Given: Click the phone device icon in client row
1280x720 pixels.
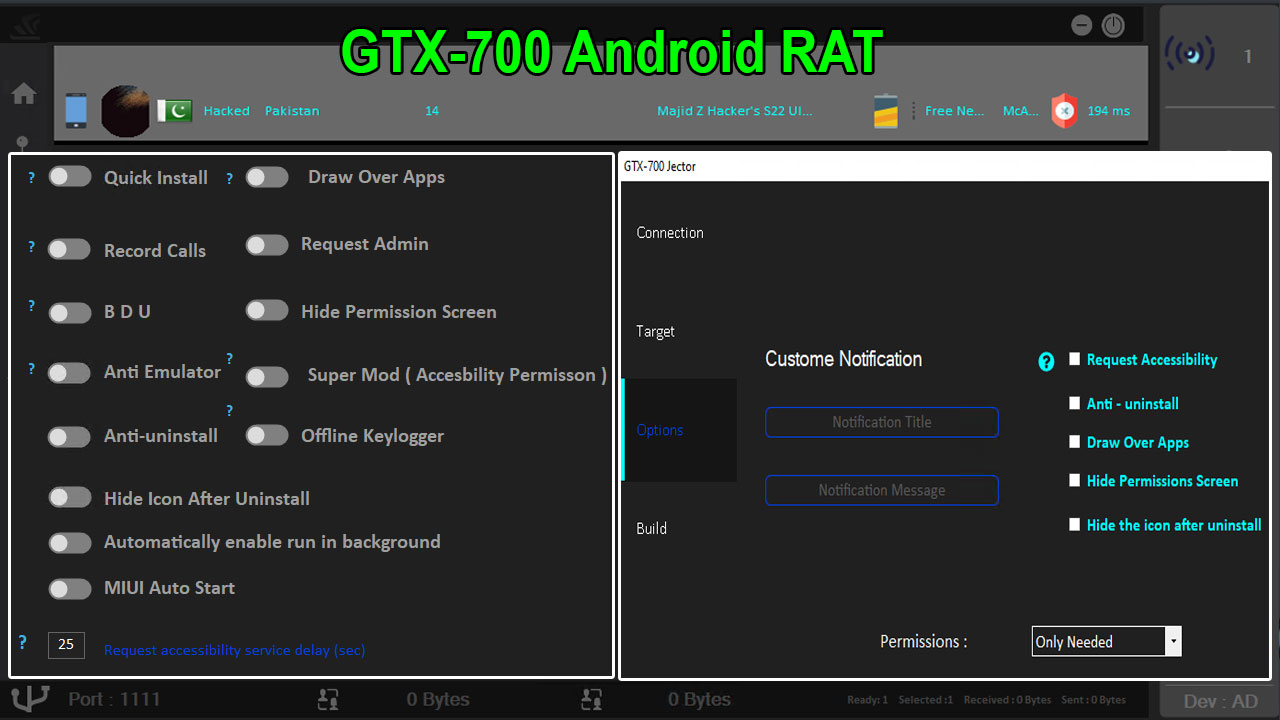Looking at the screenshot, I should 76,110.
